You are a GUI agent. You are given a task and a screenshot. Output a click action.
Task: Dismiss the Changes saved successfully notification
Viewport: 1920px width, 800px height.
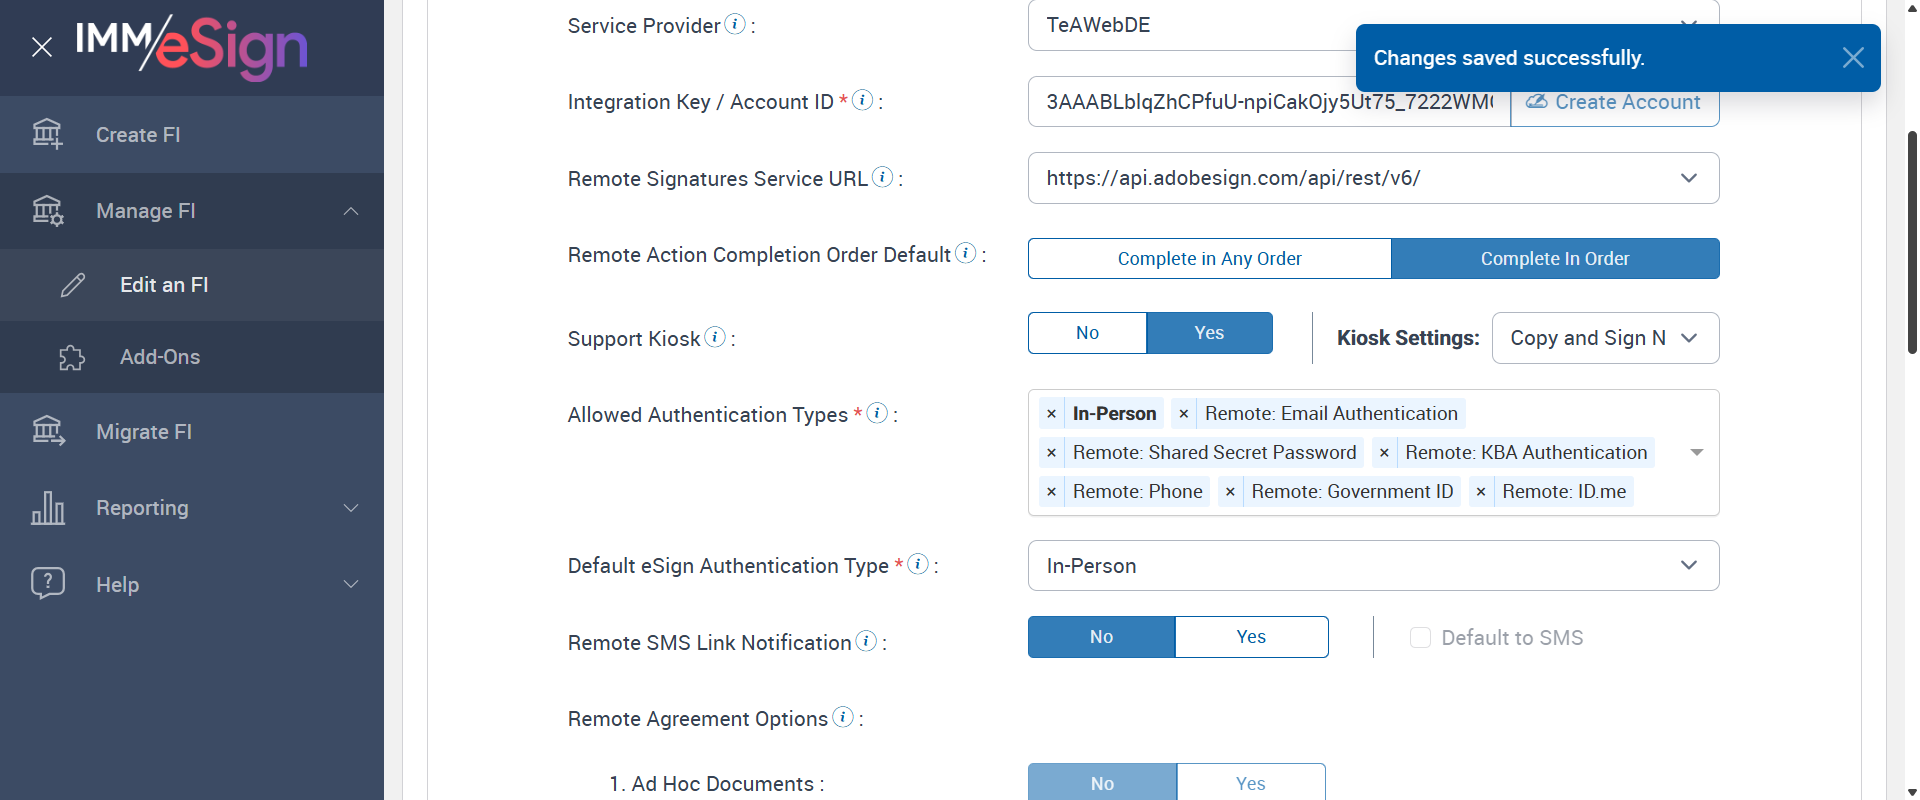(1852, 58)
